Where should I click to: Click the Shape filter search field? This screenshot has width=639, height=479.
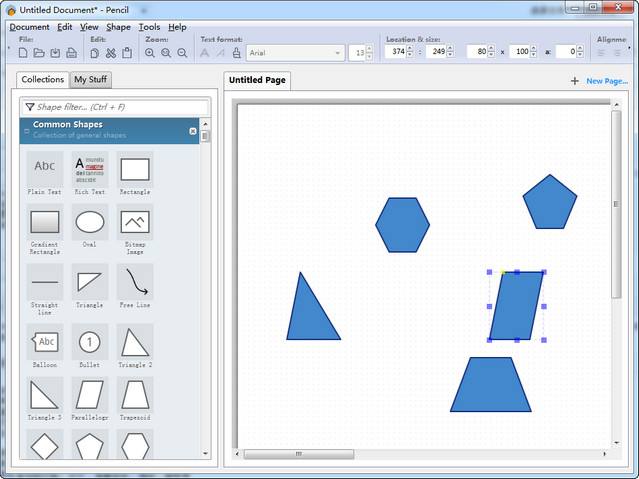tap(115, 107)
